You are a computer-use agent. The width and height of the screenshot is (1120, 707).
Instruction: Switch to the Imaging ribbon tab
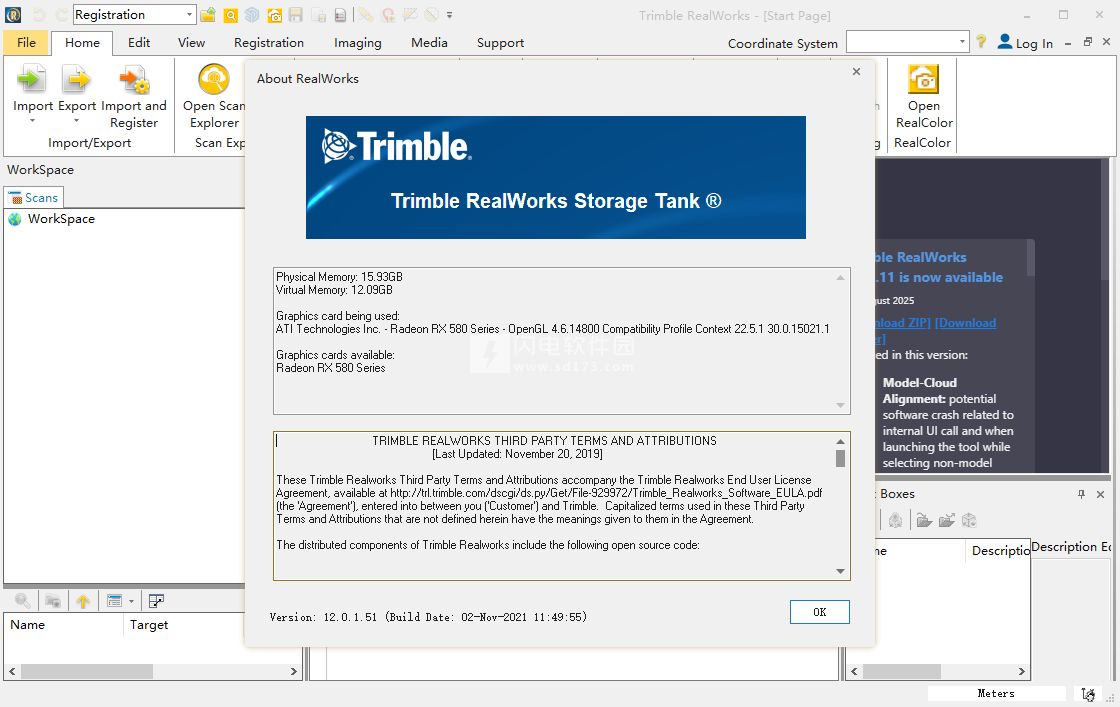pyautogui.click(x=357, y=43)
